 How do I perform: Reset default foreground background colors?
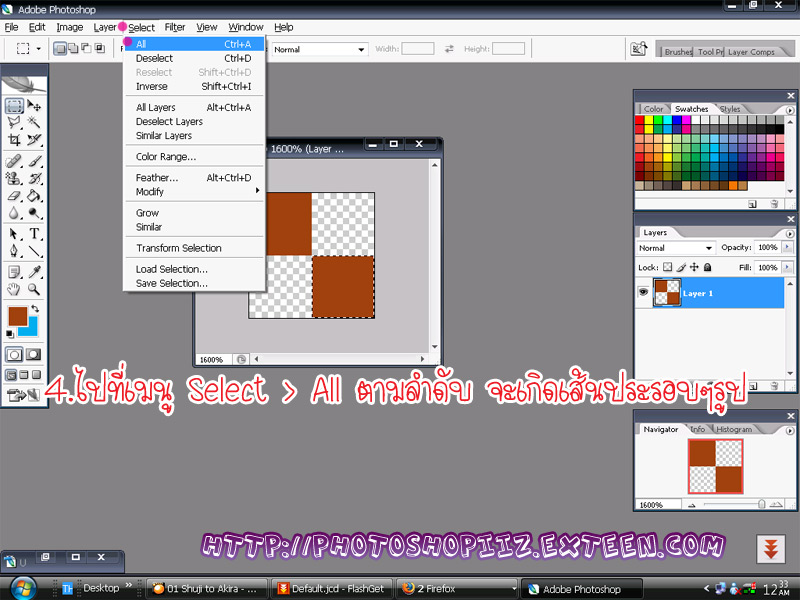10,334
